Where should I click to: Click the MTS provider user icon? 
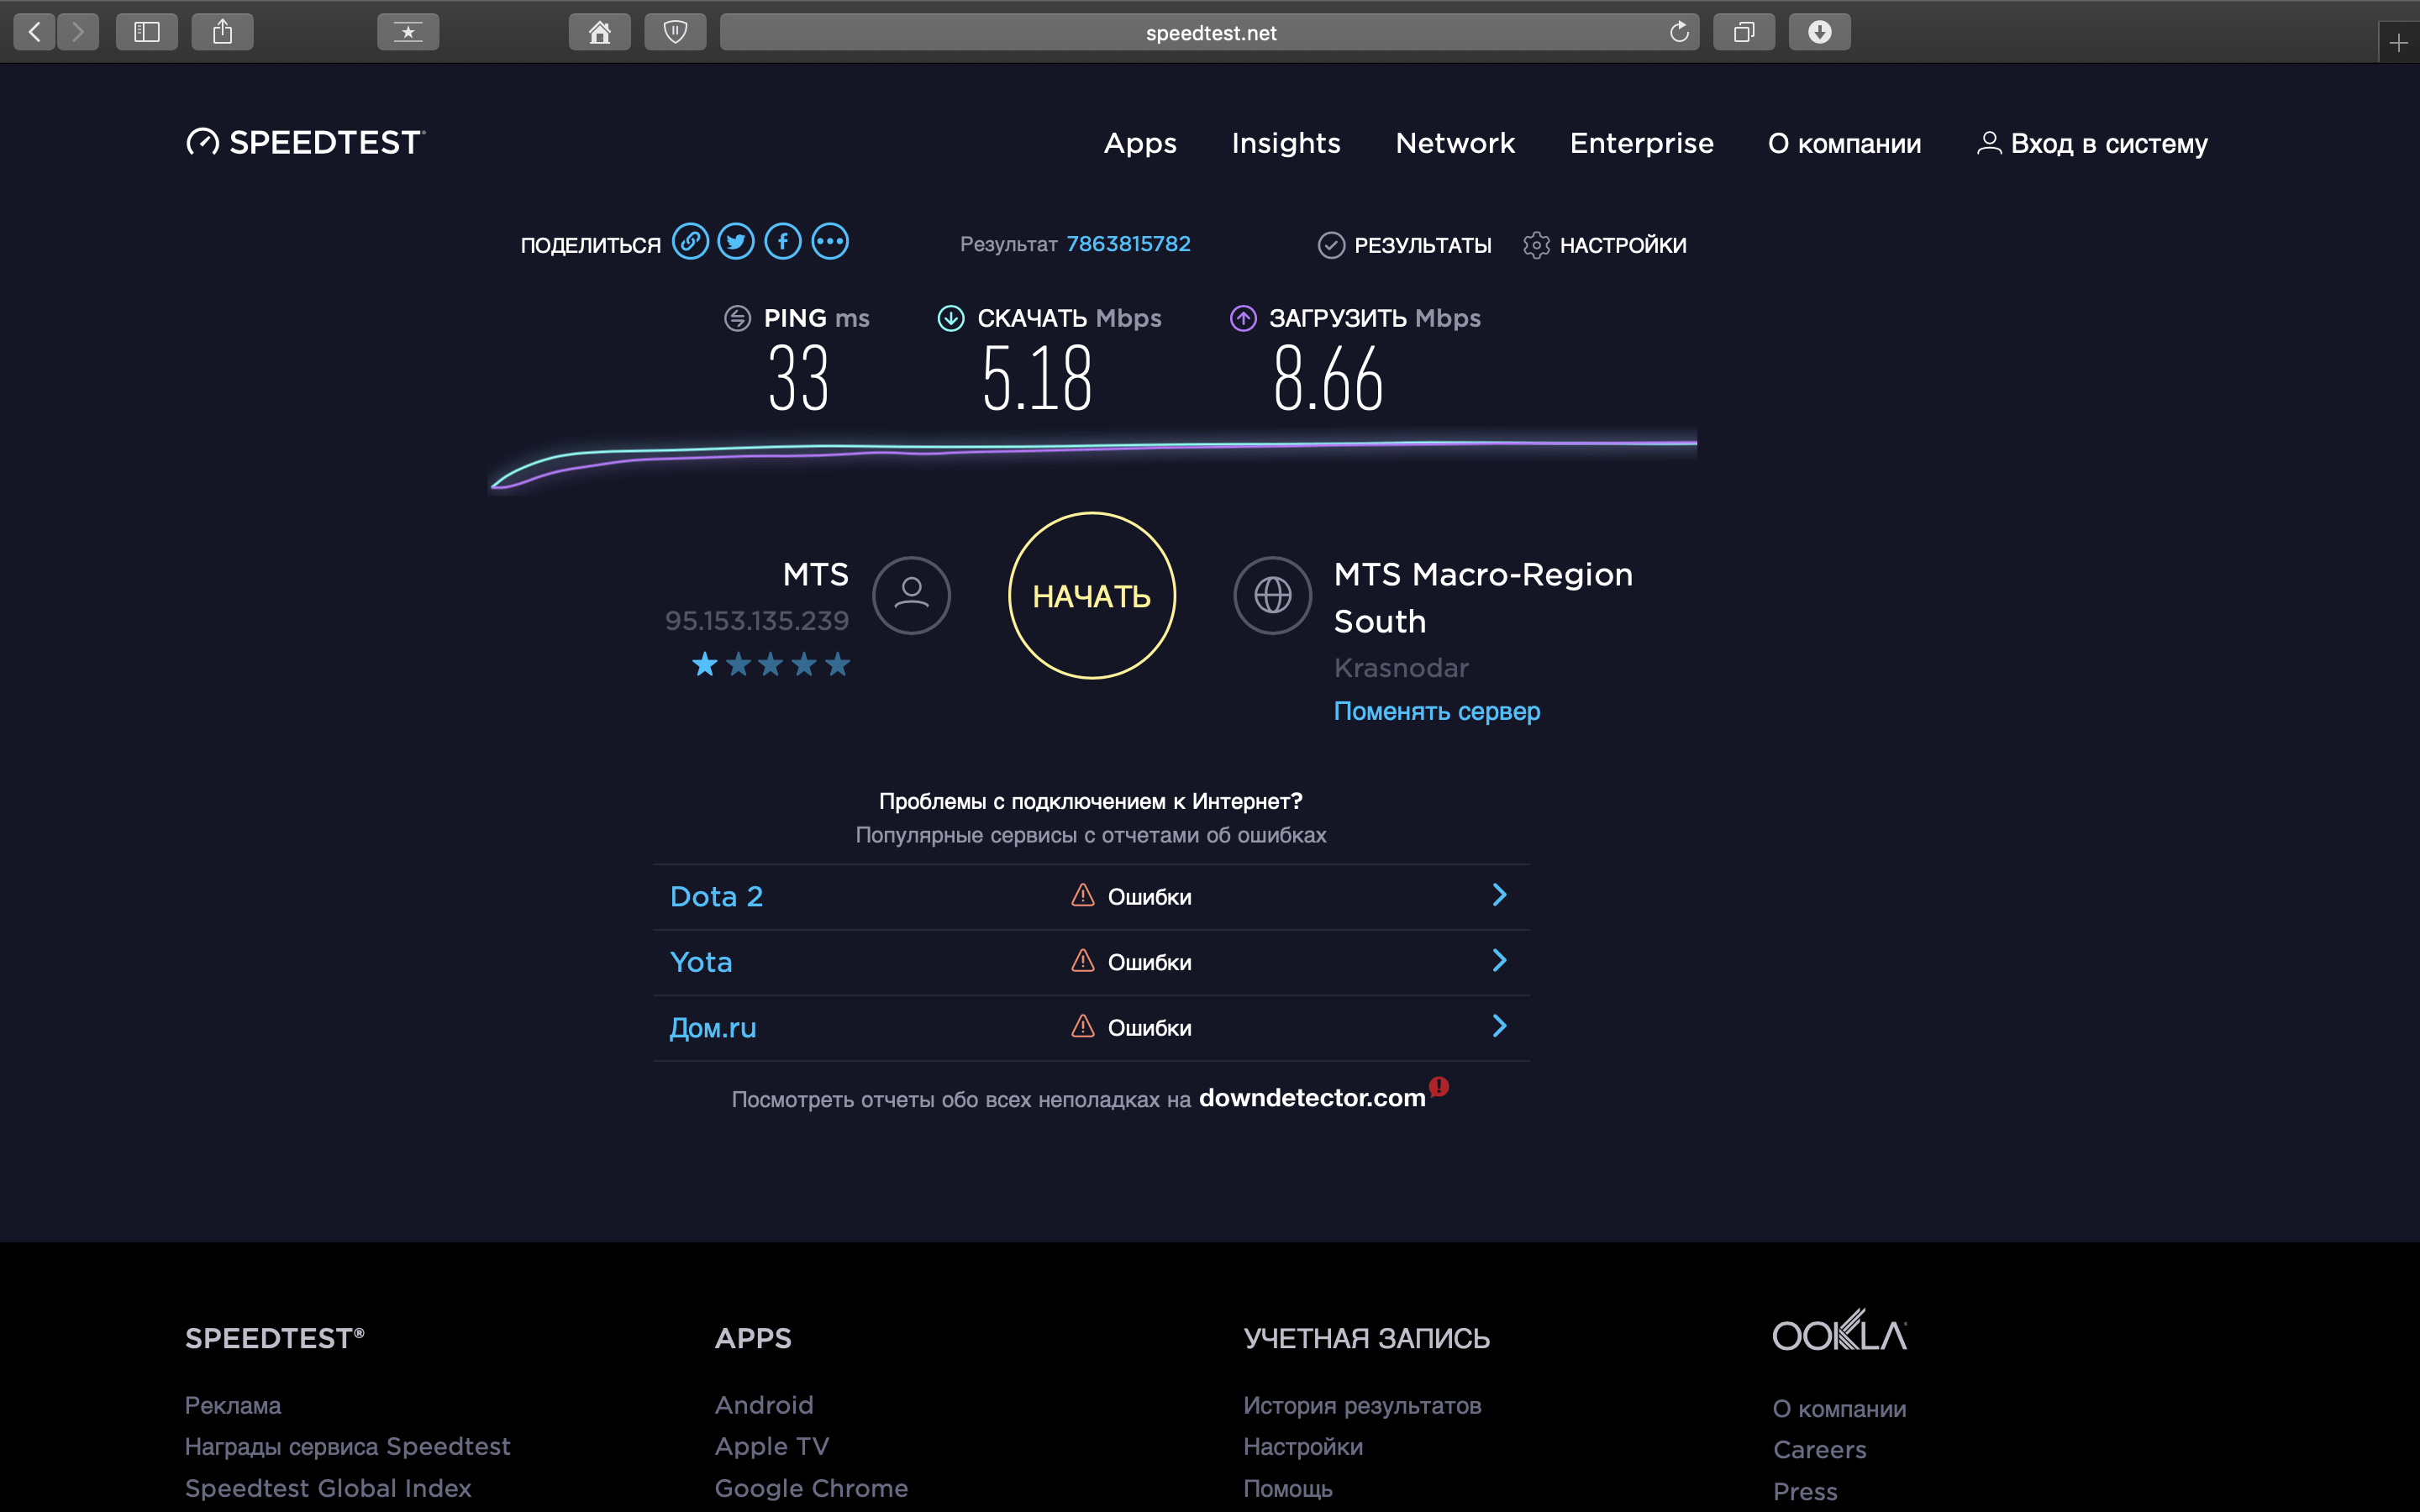pos(911,595)
